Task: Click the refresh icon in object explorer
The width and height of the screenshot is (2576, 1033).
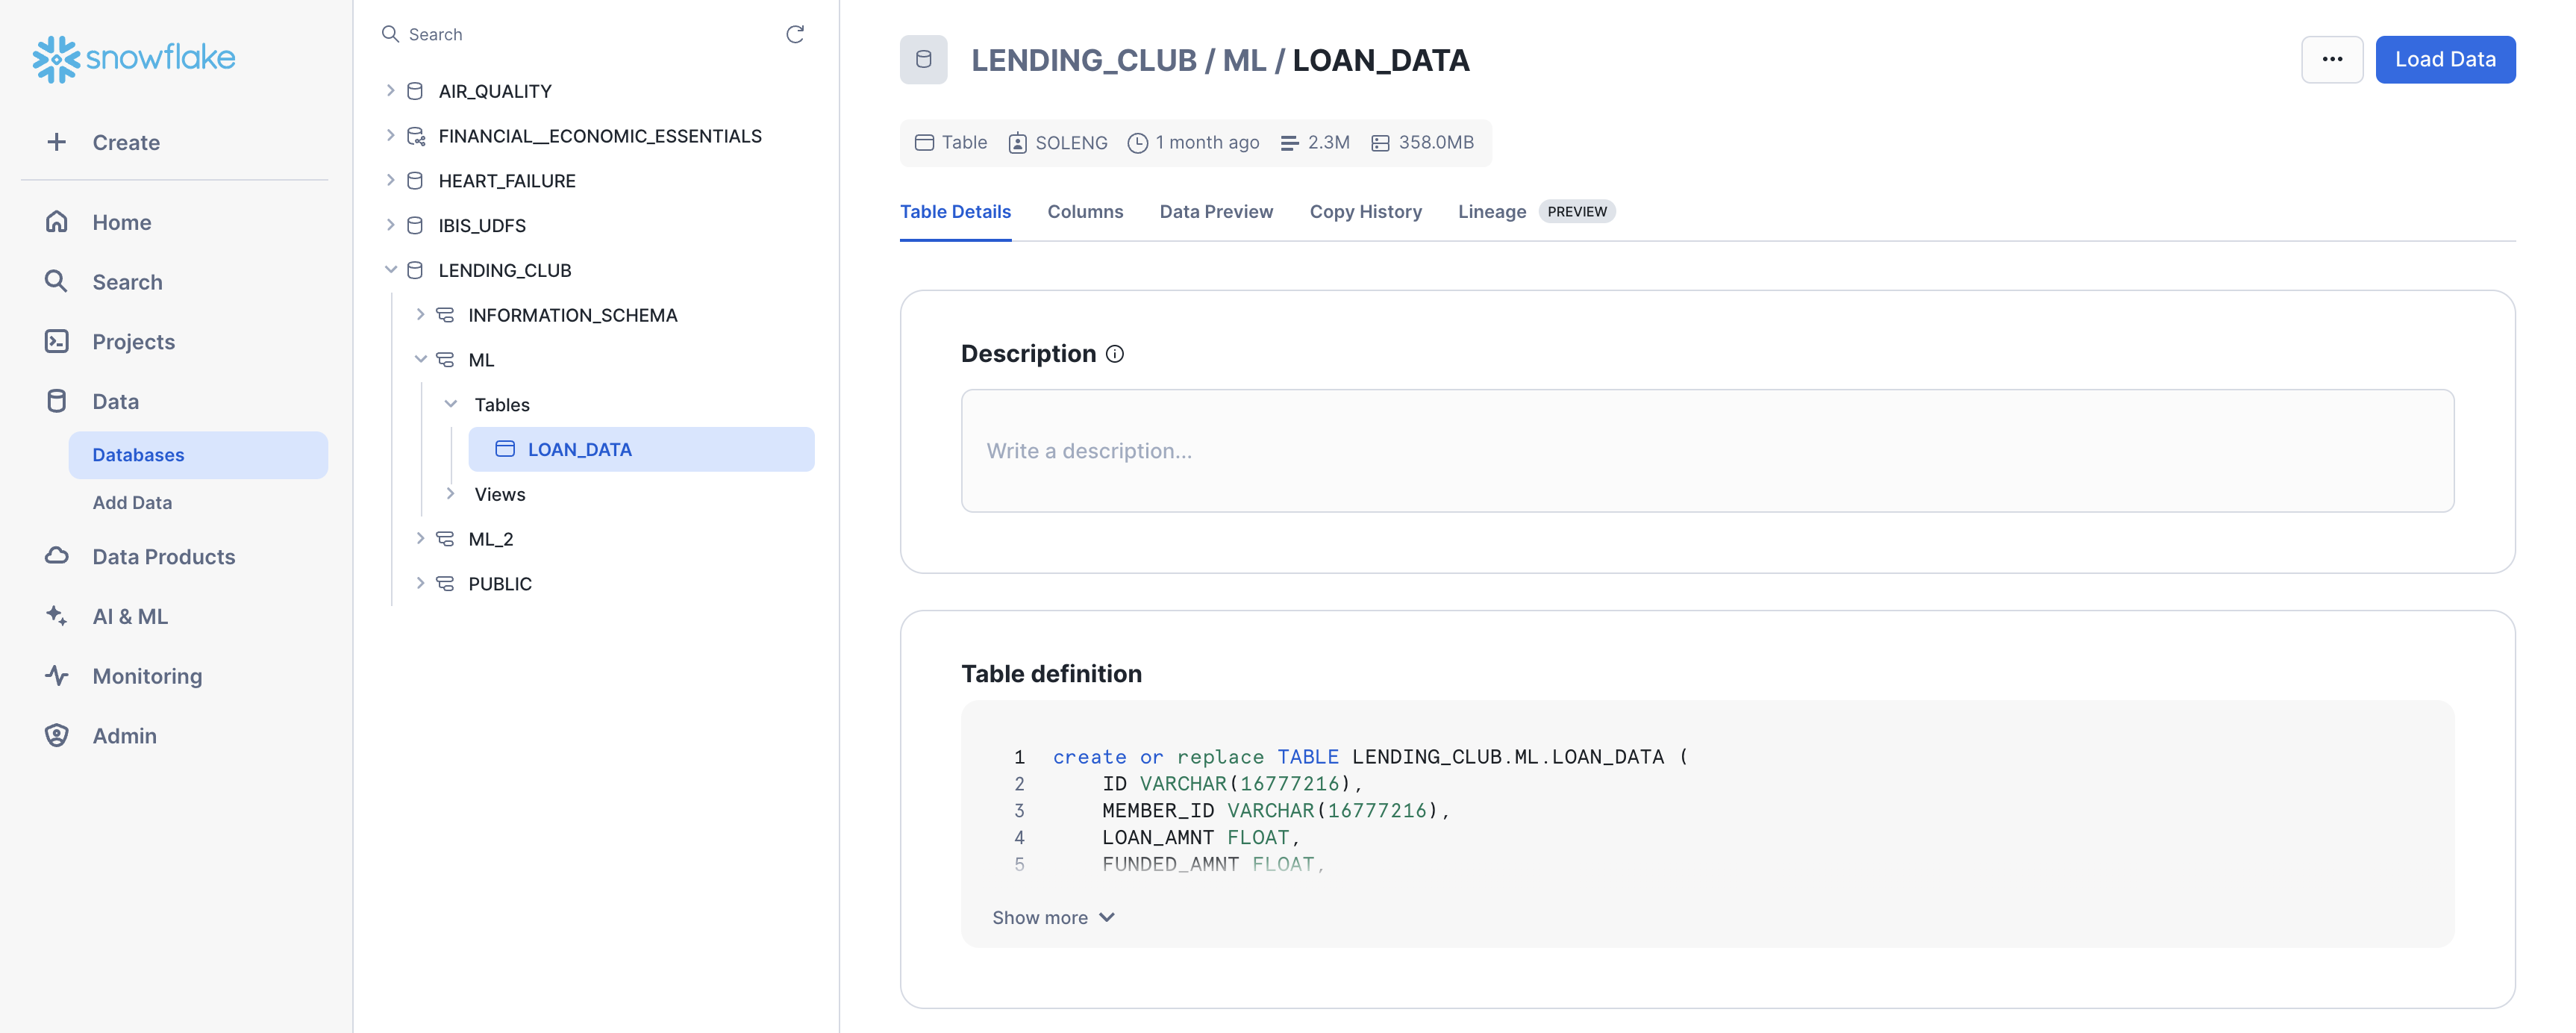Action: pyautogui.click(x=794, y=34)
